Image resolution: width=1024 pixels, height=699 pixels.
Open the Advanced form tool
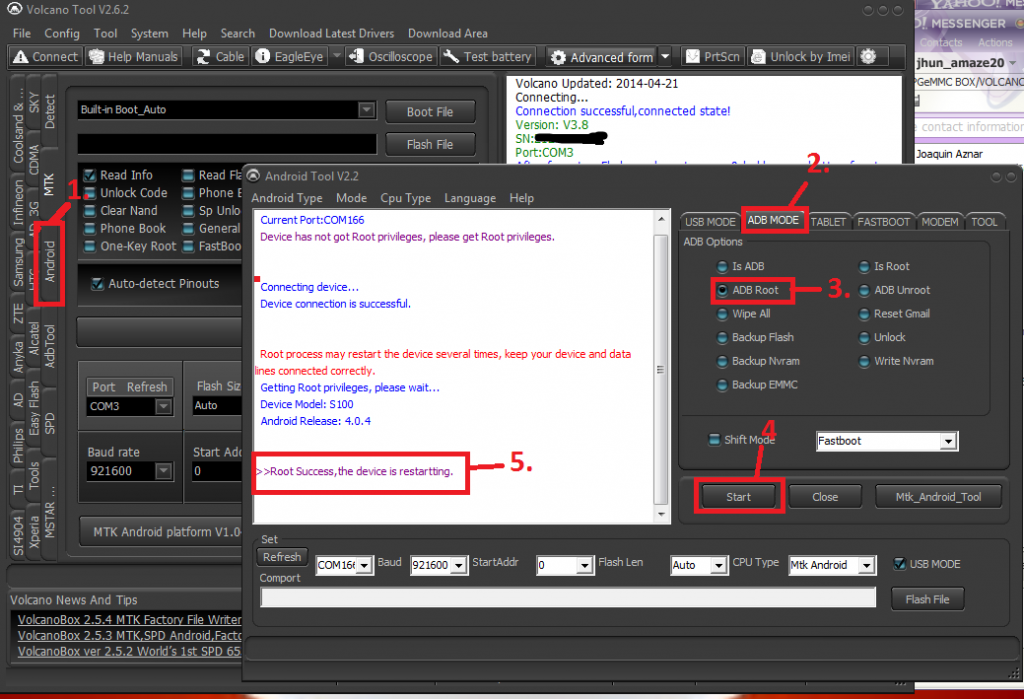601,57
